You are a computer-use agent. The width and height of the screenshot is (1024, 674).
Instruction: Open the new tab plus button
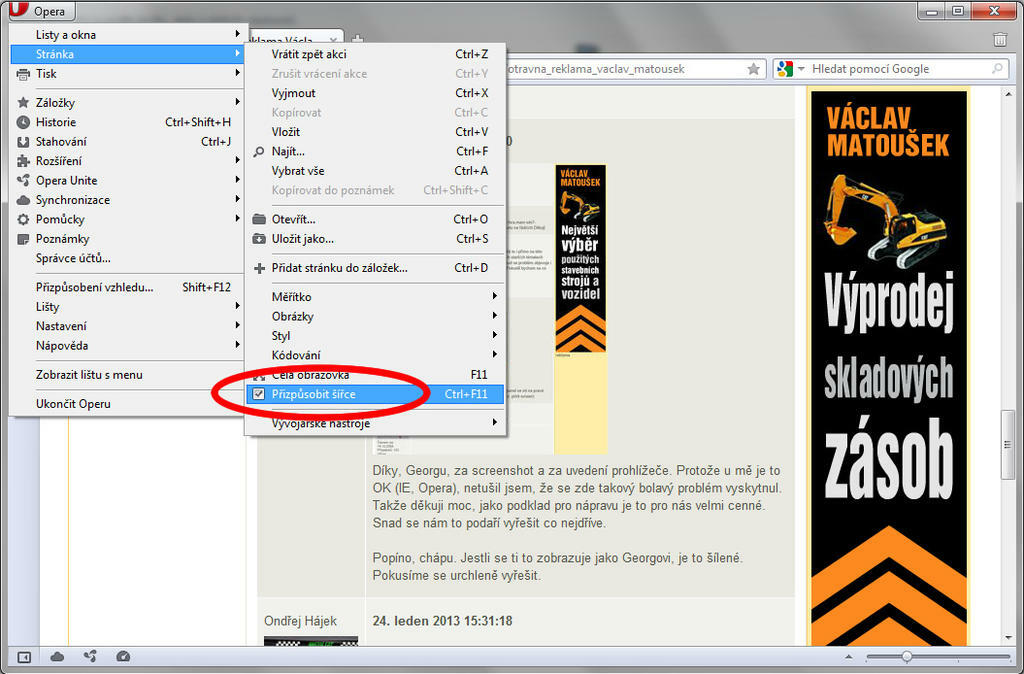tap(358, 39)
